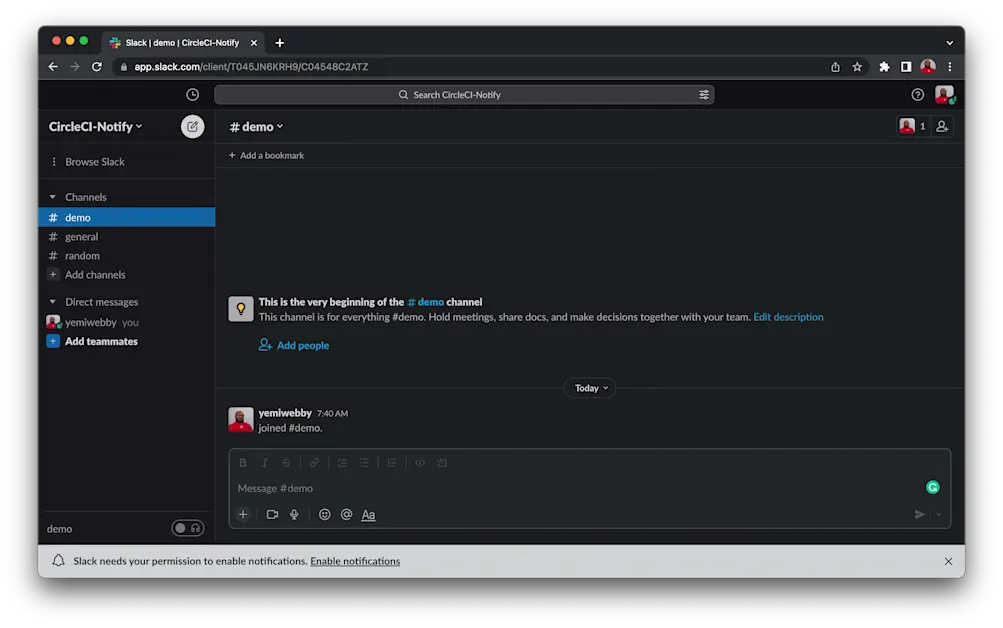The height and width of the screenshot is (628, 1003).
Task: Open the CircleCI-Notify workspace menu
Action: tap(95, 126)
